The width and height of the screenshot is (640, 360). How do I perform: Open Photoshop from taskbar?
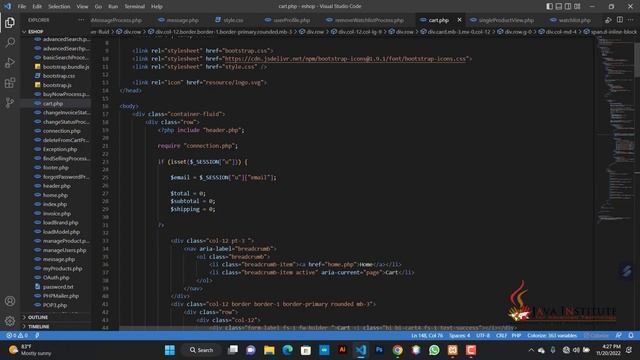tap(379, 350)
